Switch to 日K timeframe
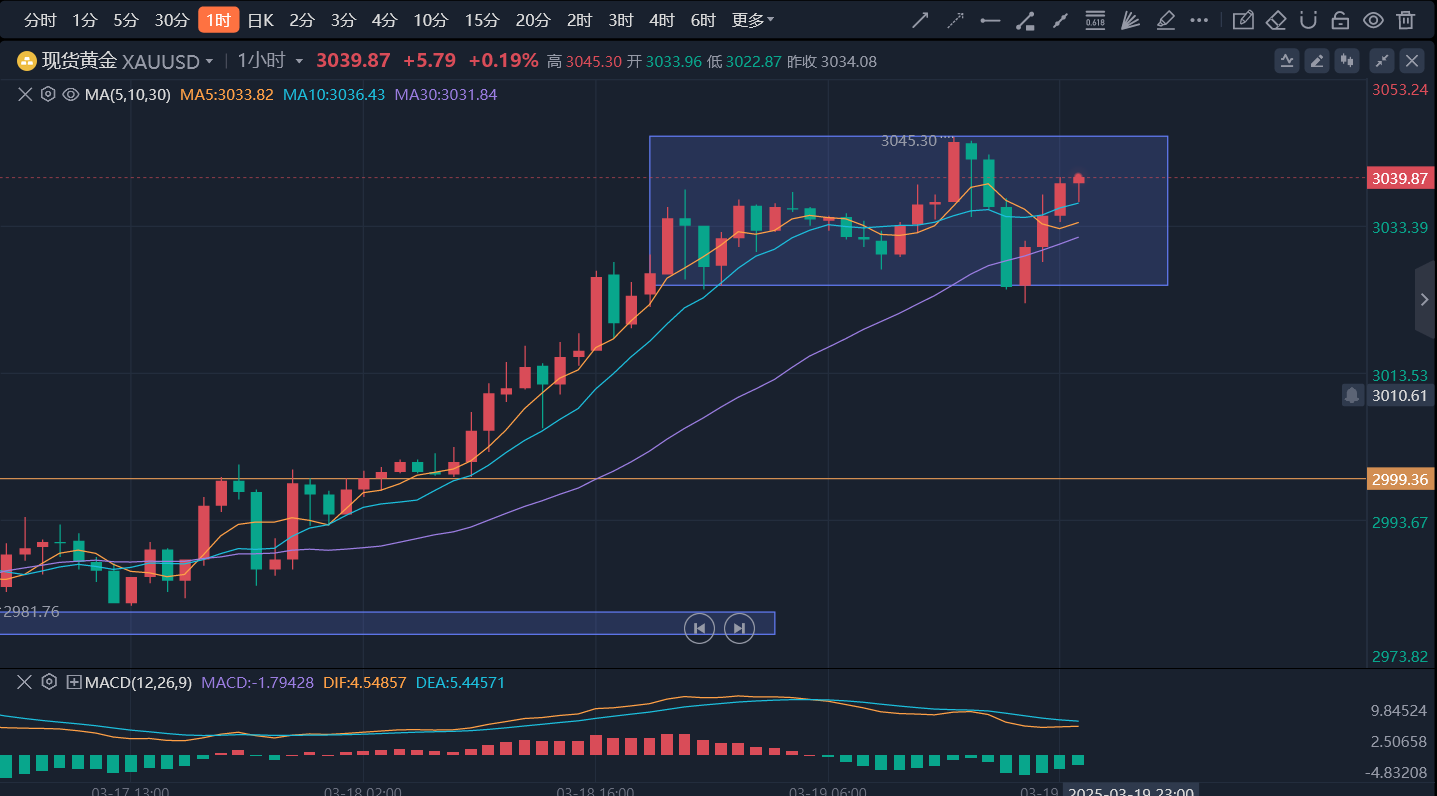Image resolution: width=1437 pixels, height=796 pixels. [x=260, y=20]
